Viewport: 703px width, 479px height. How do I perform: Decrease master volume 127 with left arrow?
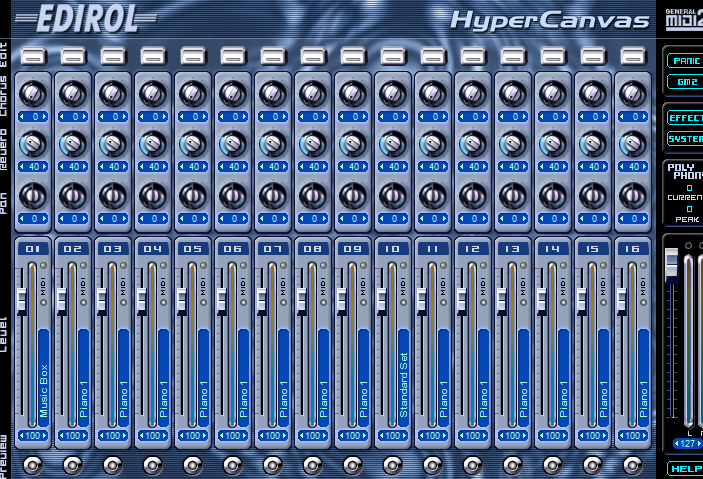676,444
